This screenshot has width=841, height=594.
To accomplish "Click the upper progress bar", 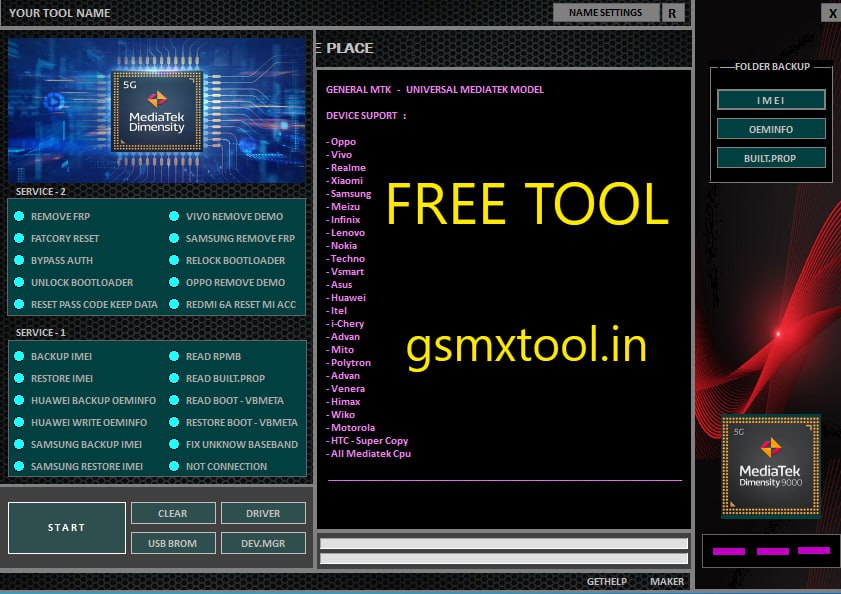I will pyautogui.click(x=504, y=544).
